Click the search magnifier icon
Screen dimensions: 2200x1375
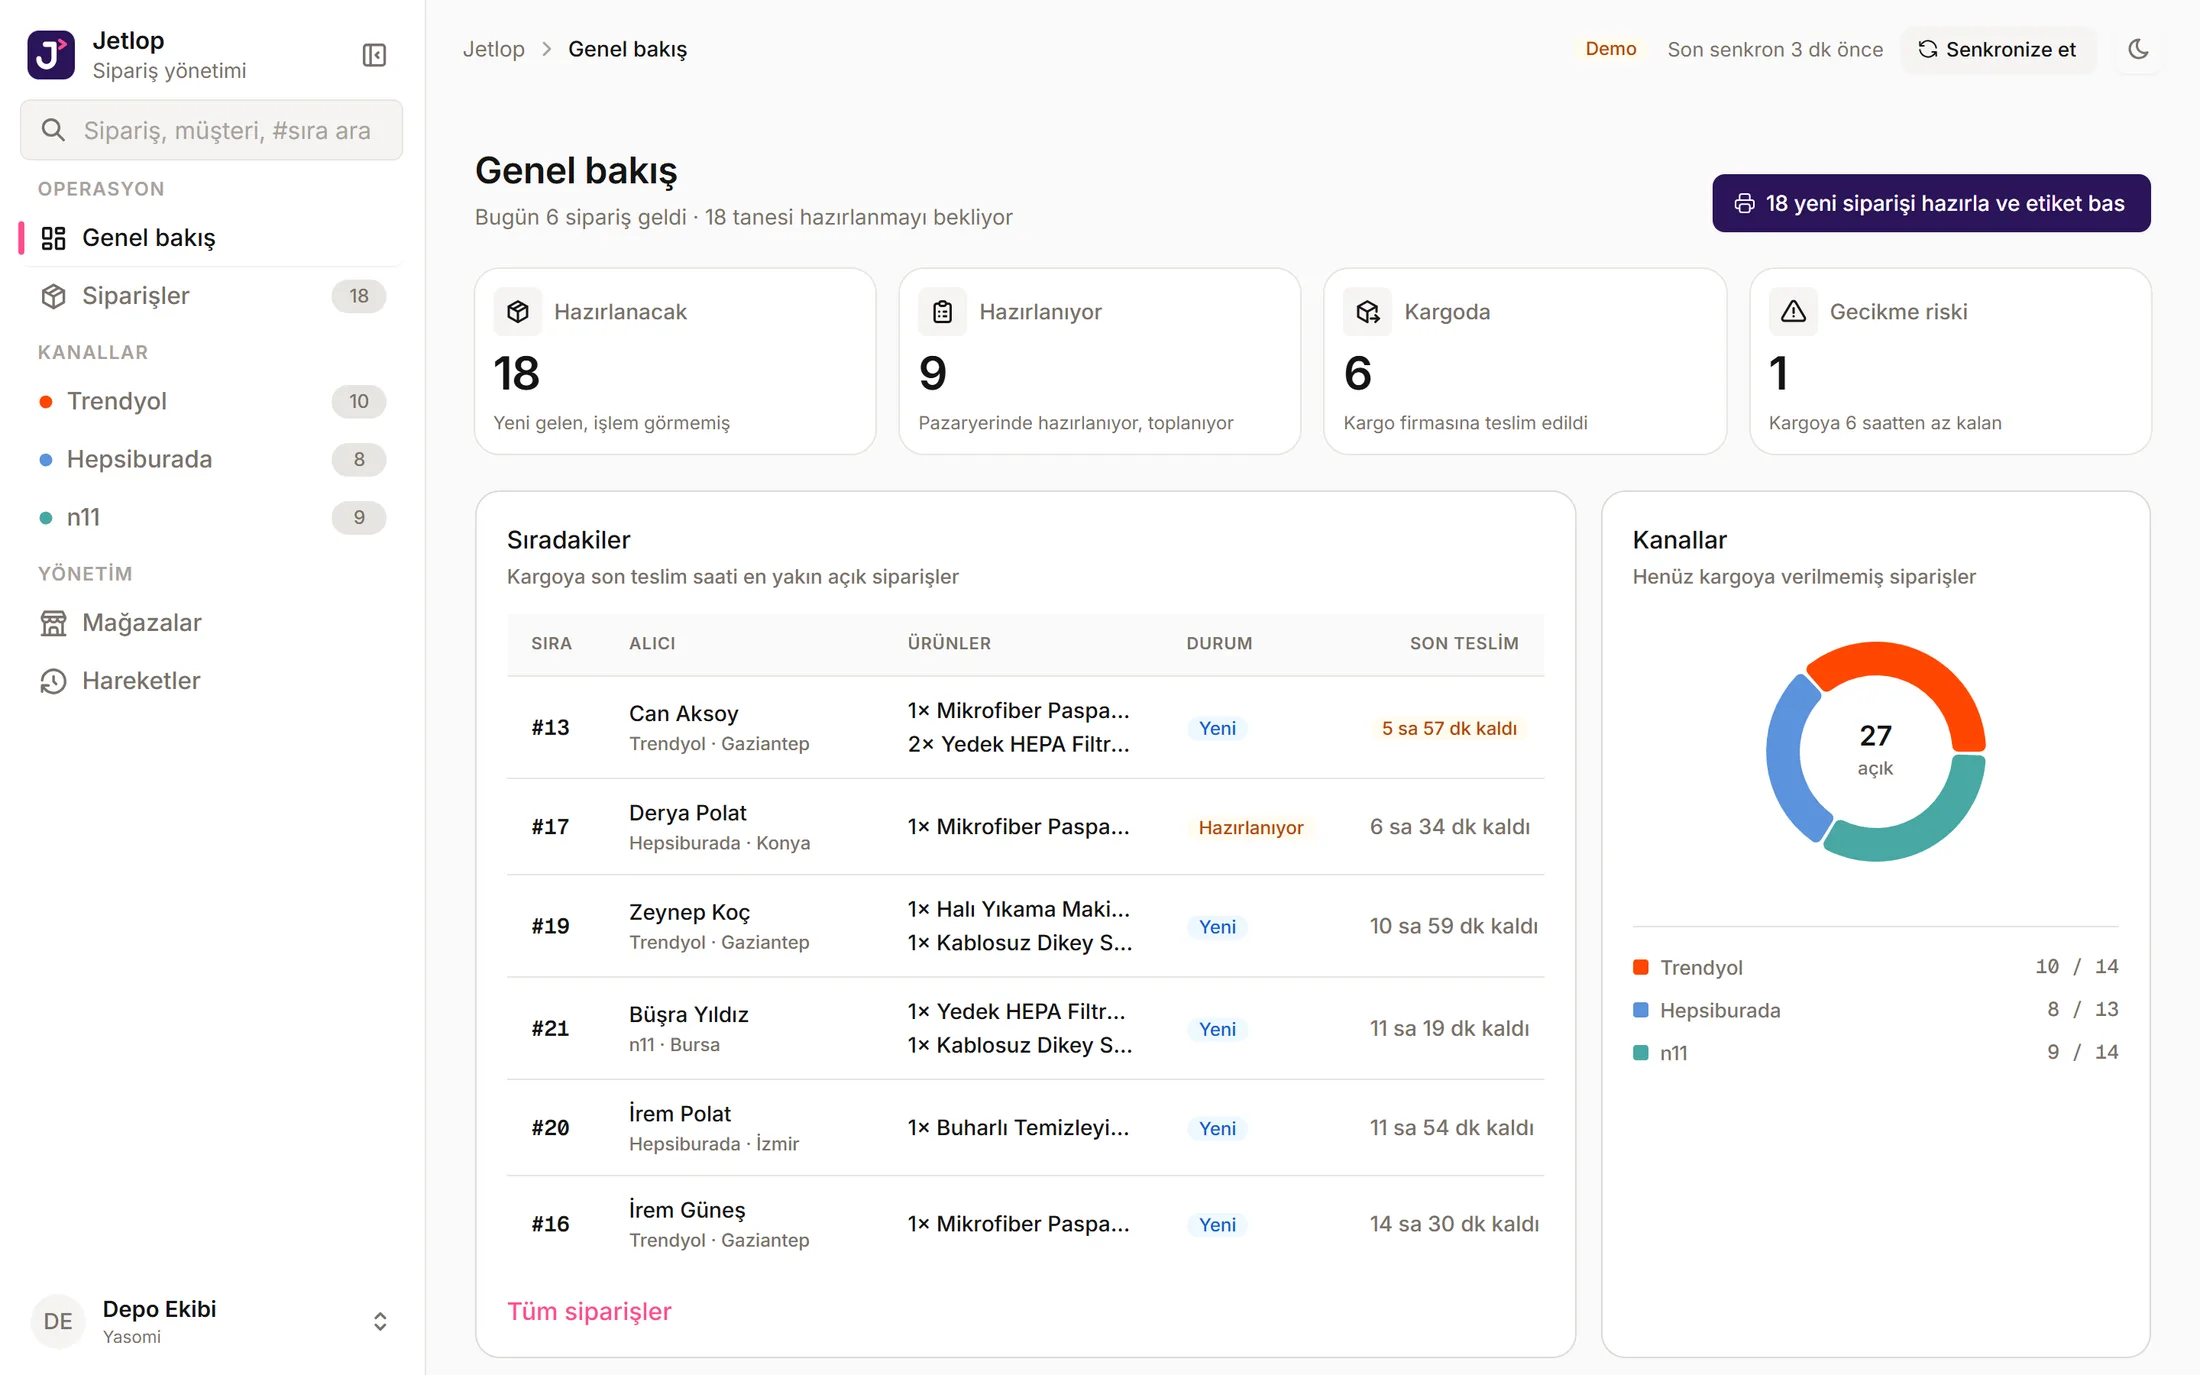tap(53, 130)
